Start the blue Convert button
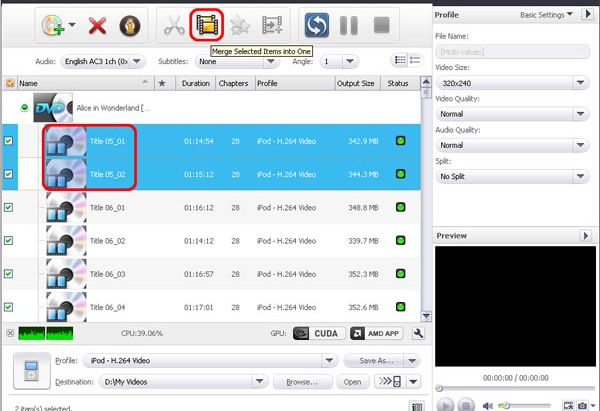 tap(316, 25)
